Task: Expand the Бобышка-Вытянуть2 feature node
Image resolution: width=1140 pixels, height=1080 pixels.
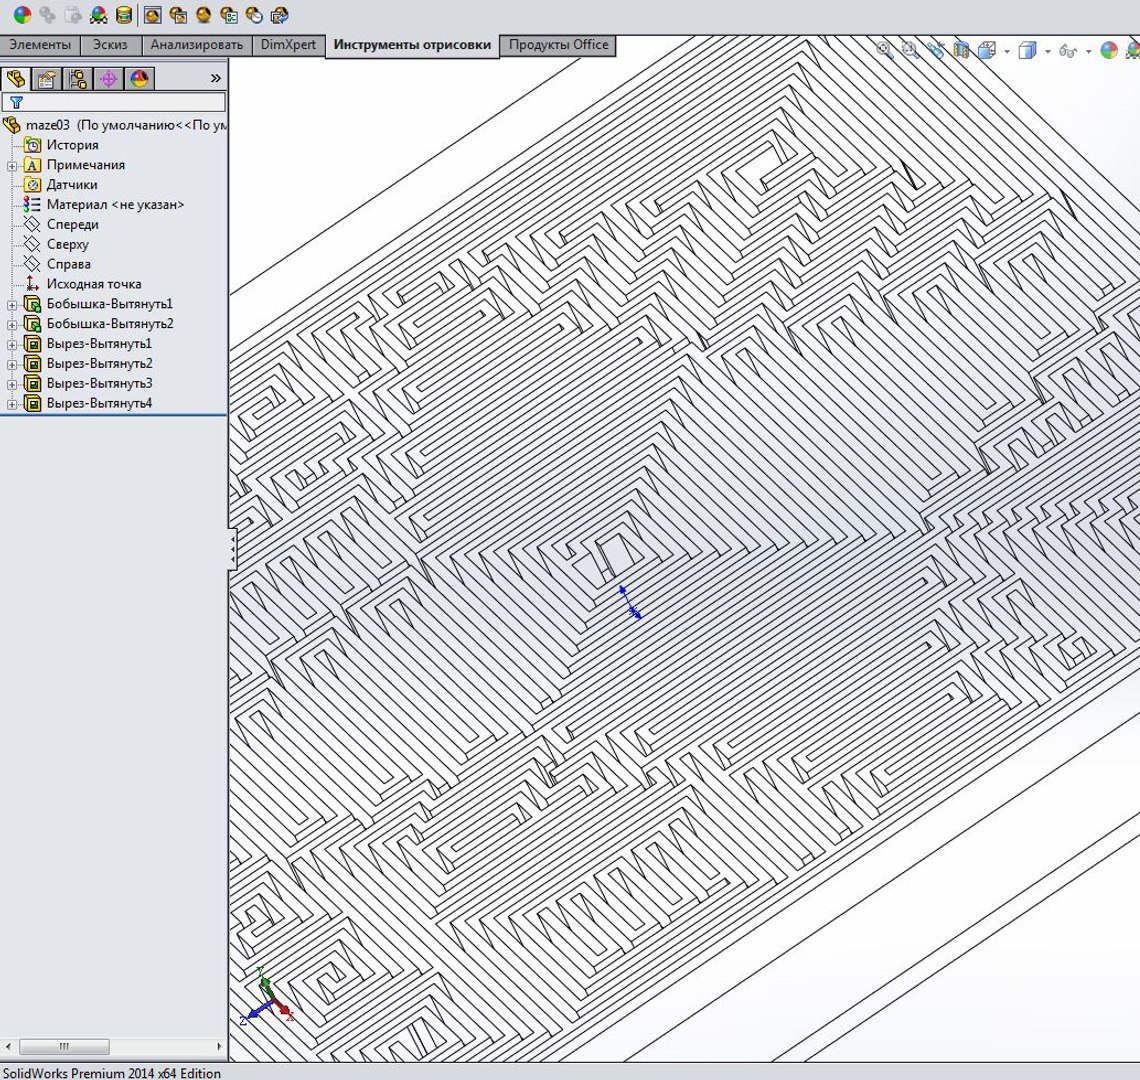Action: click(12, 324)
